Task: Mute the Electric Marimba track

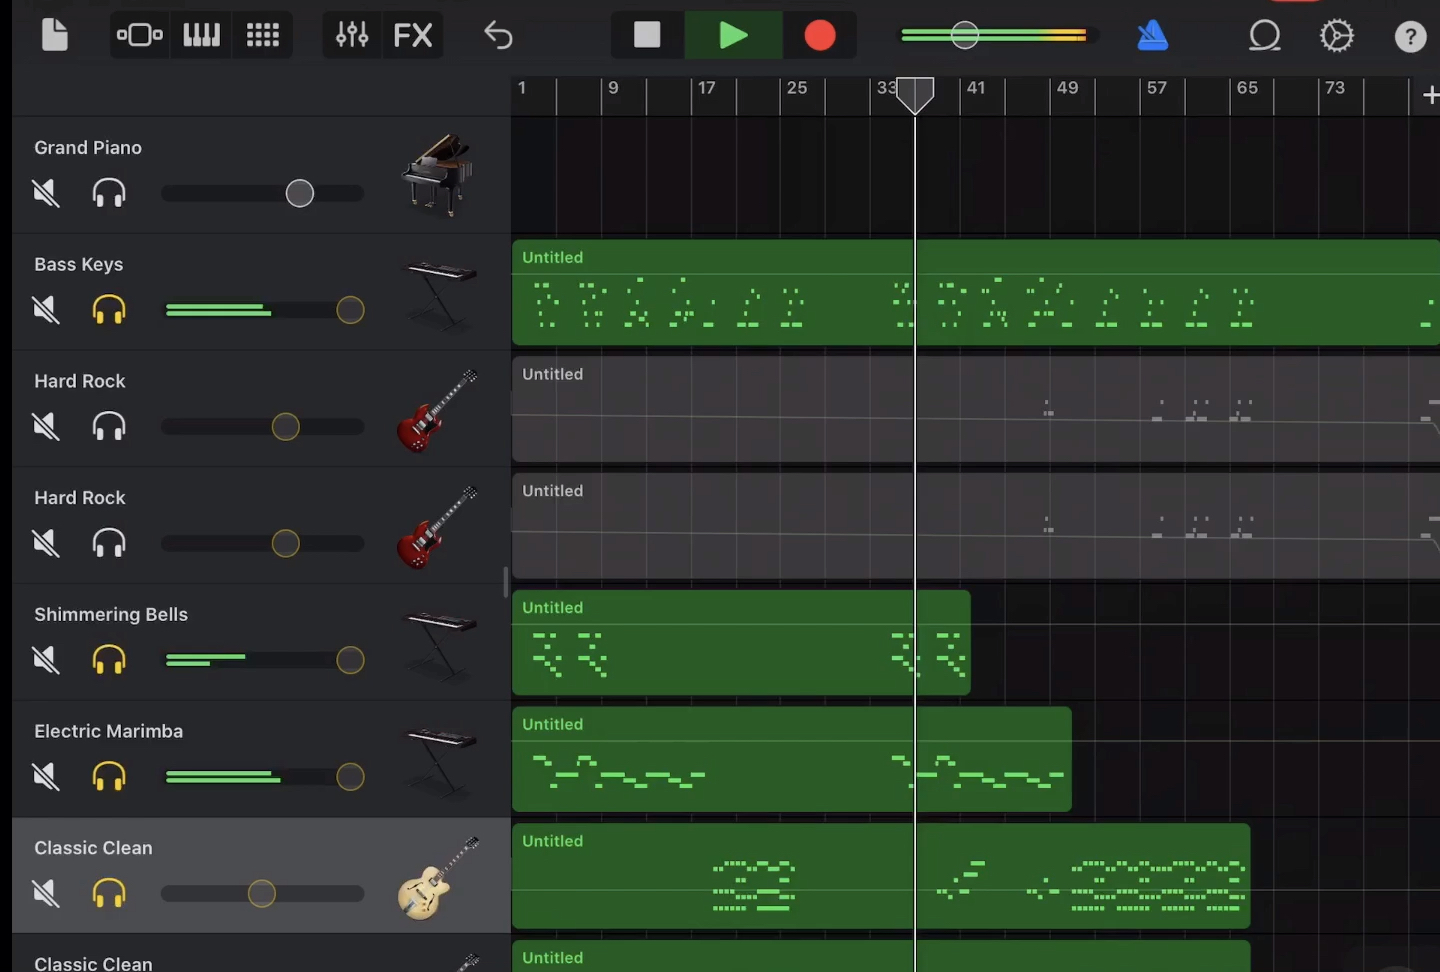Action: [x=46, y=777]
